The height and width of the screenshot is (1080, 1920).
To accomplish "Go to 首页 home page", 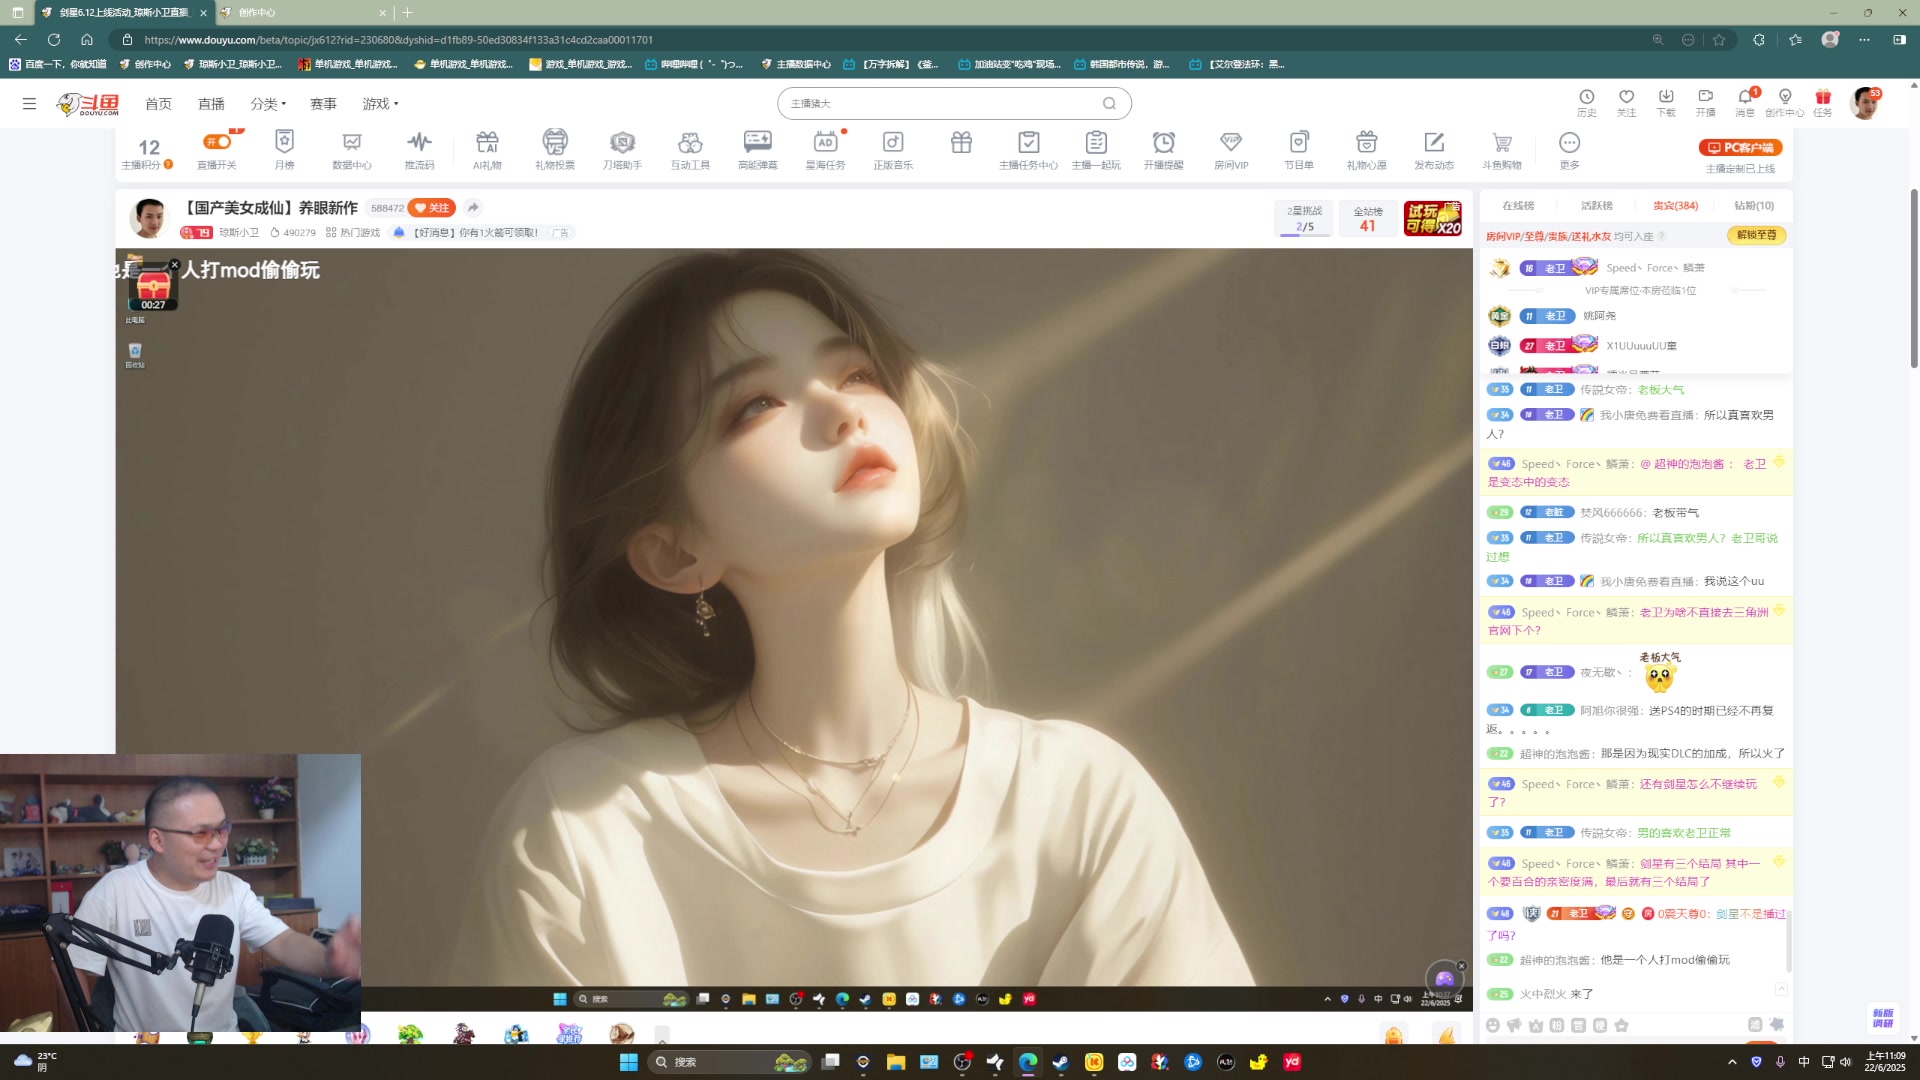I will coord(158,104).
